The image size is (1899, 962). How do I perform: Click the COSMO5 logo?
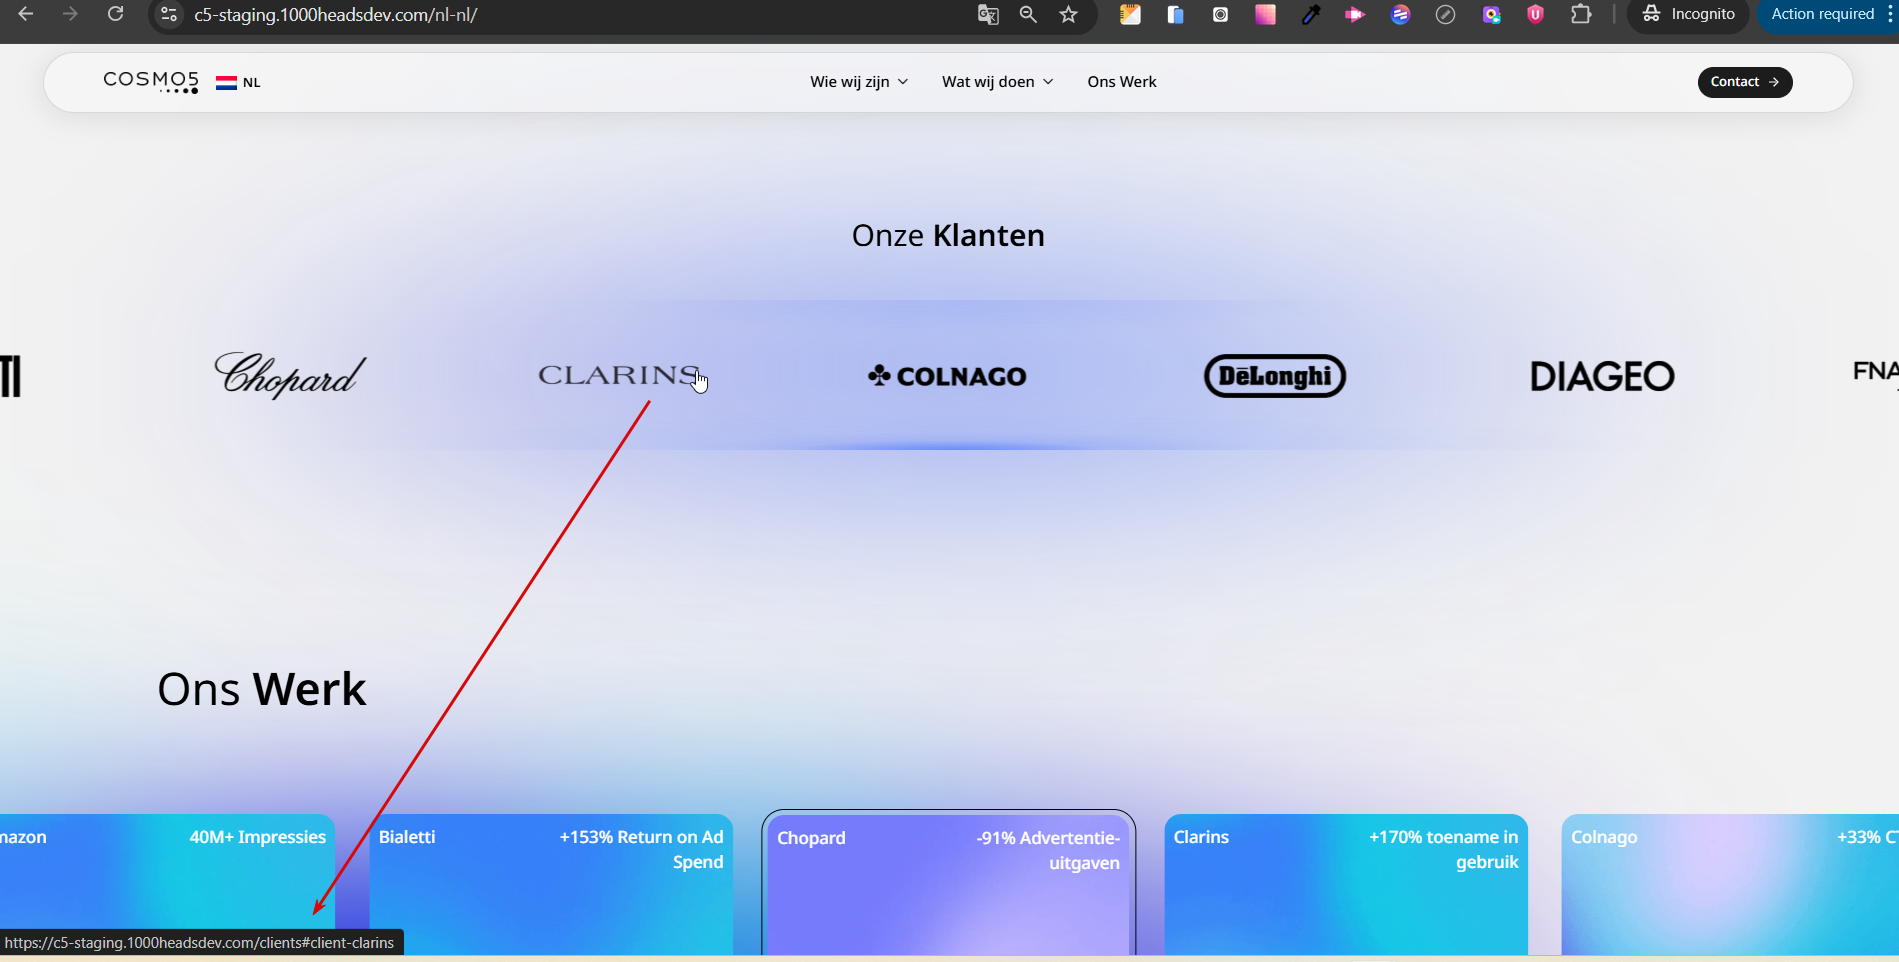[151, 82]
